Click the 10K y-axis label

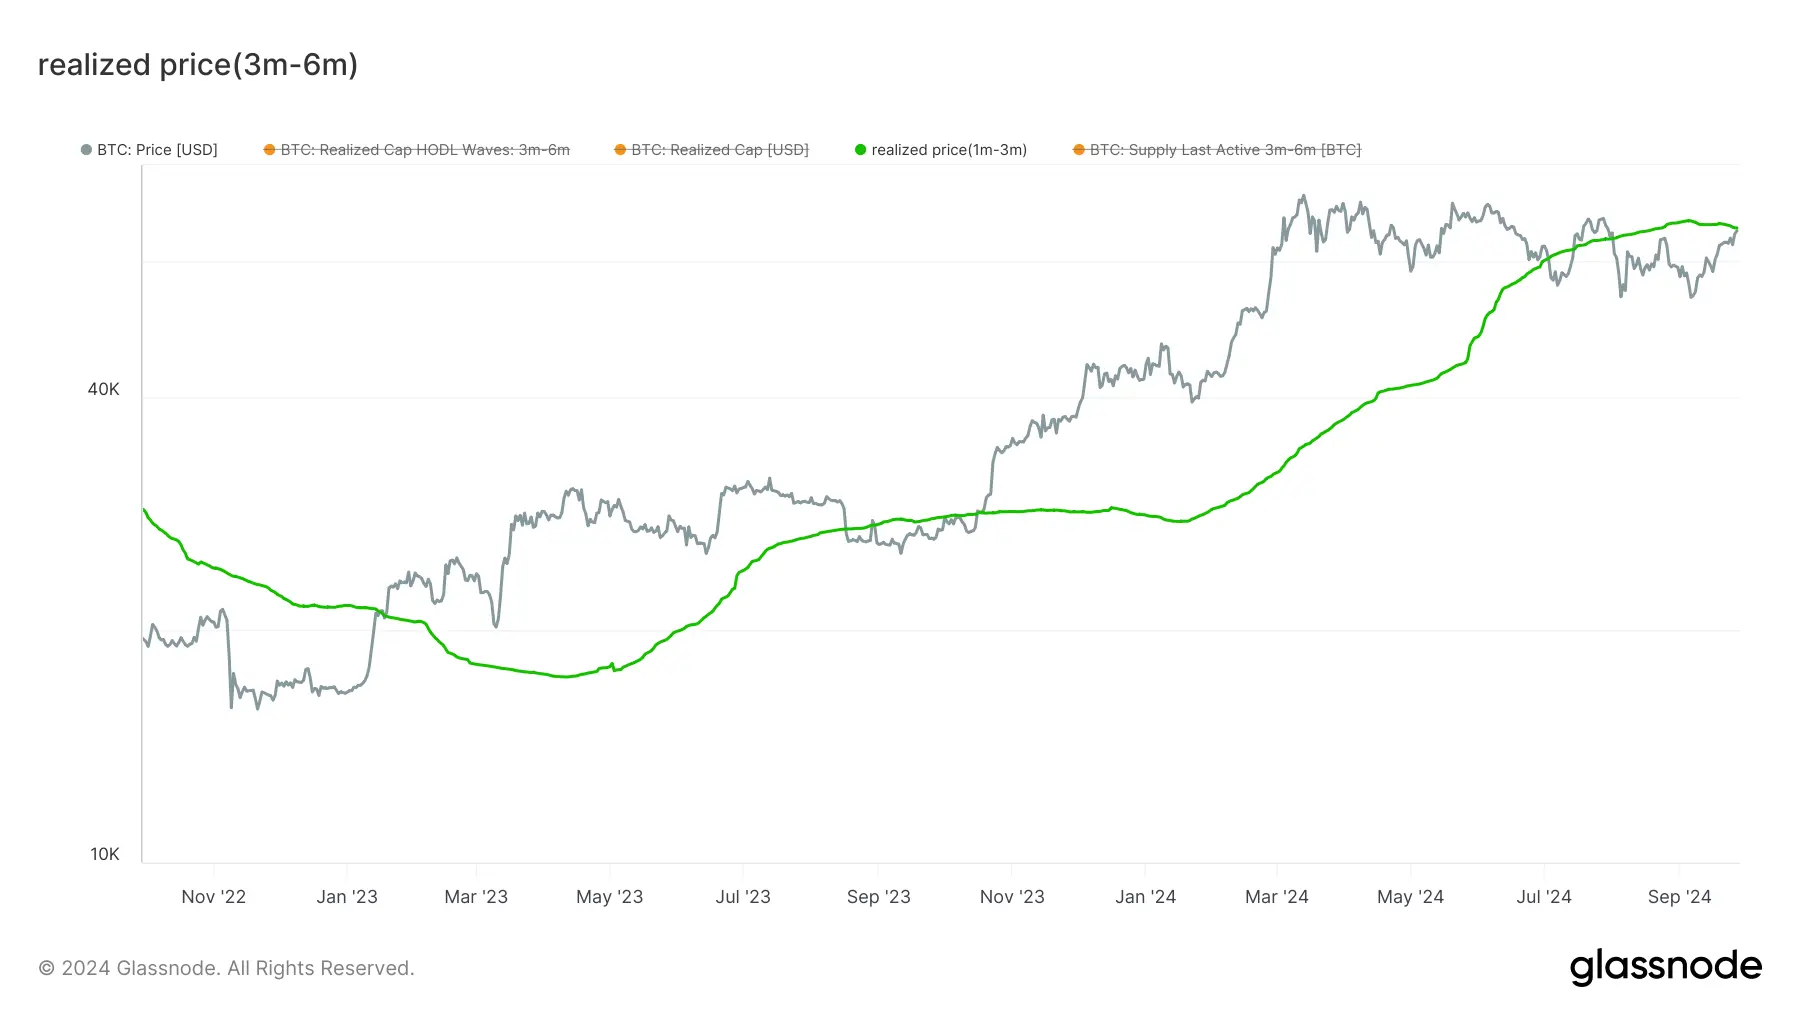tap(105, 854)
